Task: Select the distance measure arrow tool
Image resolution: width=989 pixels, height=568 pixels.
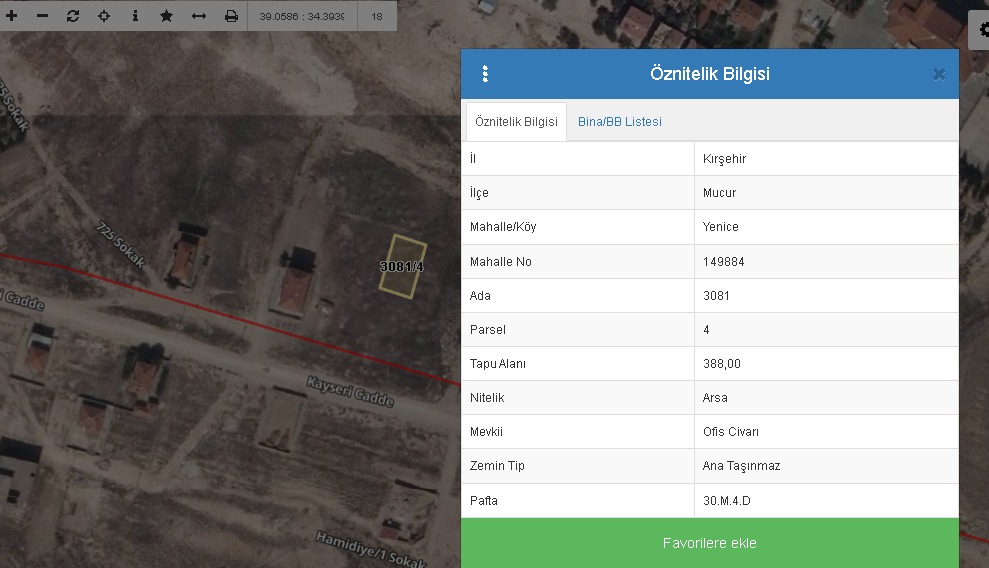Action: 198,16
